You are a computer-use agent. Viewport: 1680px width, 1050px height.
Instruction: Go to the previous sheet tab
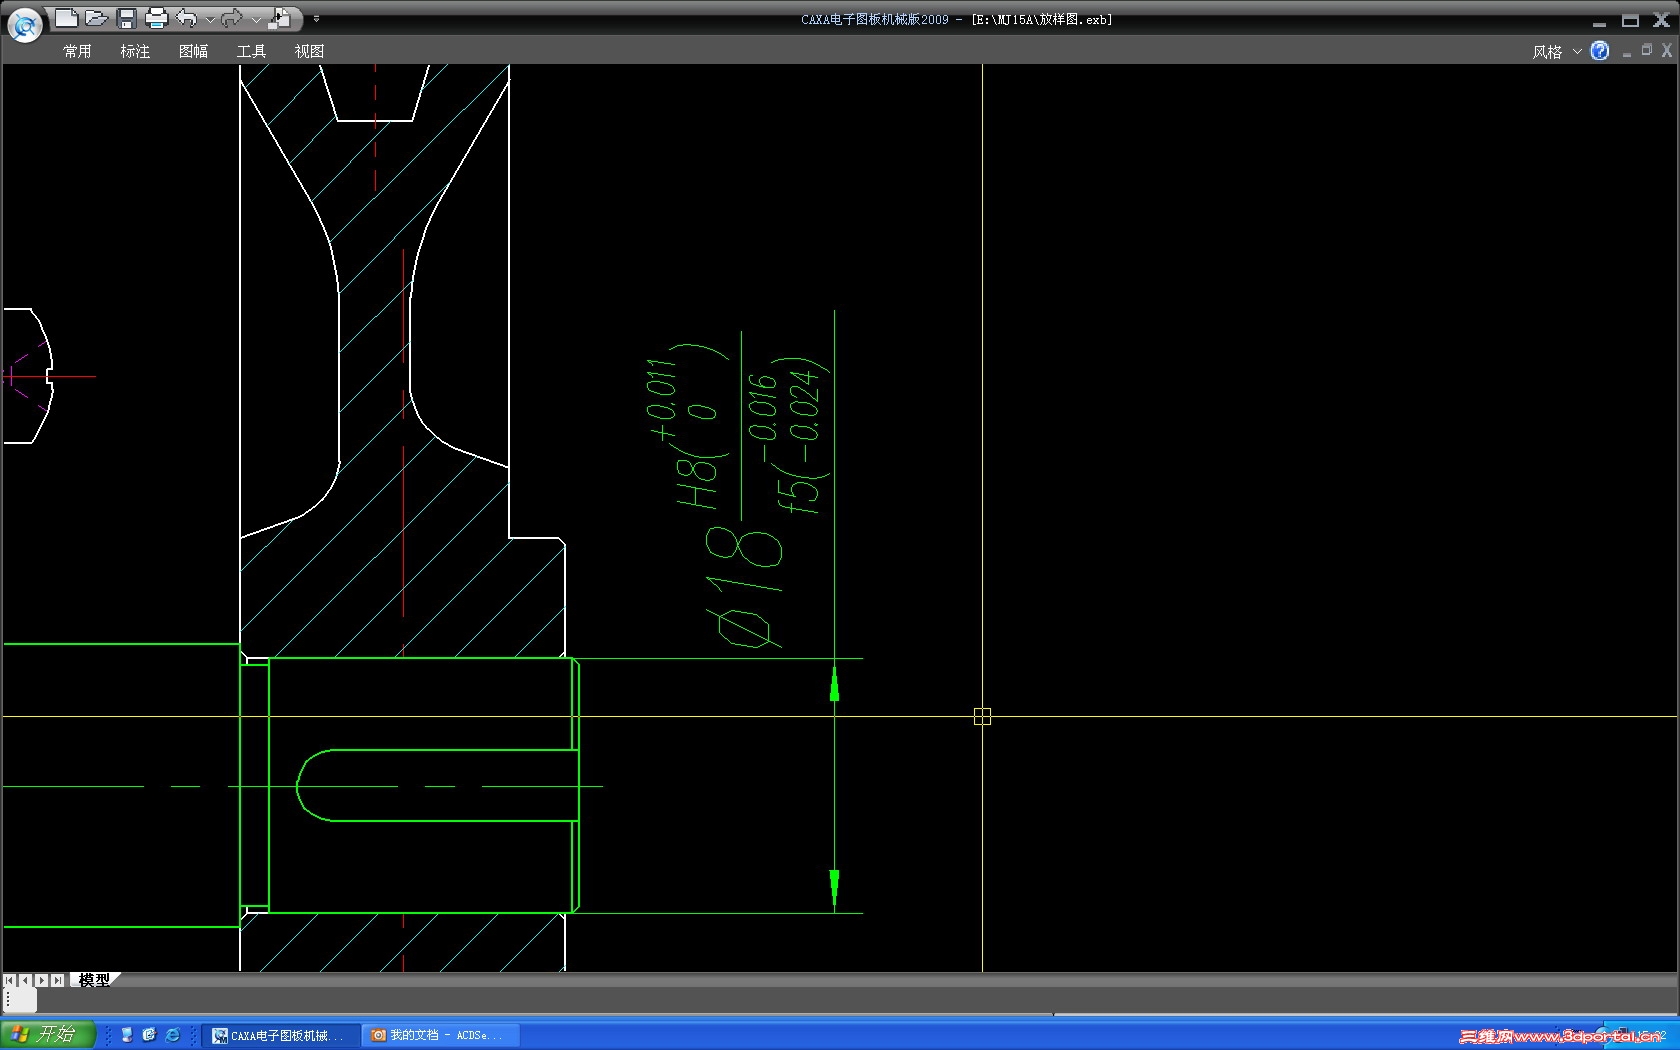(26, 980)
